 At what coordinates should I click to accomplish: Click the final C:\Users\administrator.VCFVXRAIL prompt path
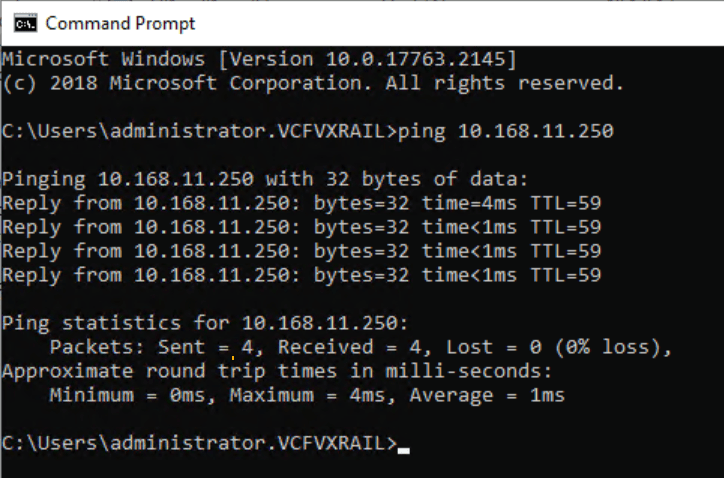click(200, 443)
